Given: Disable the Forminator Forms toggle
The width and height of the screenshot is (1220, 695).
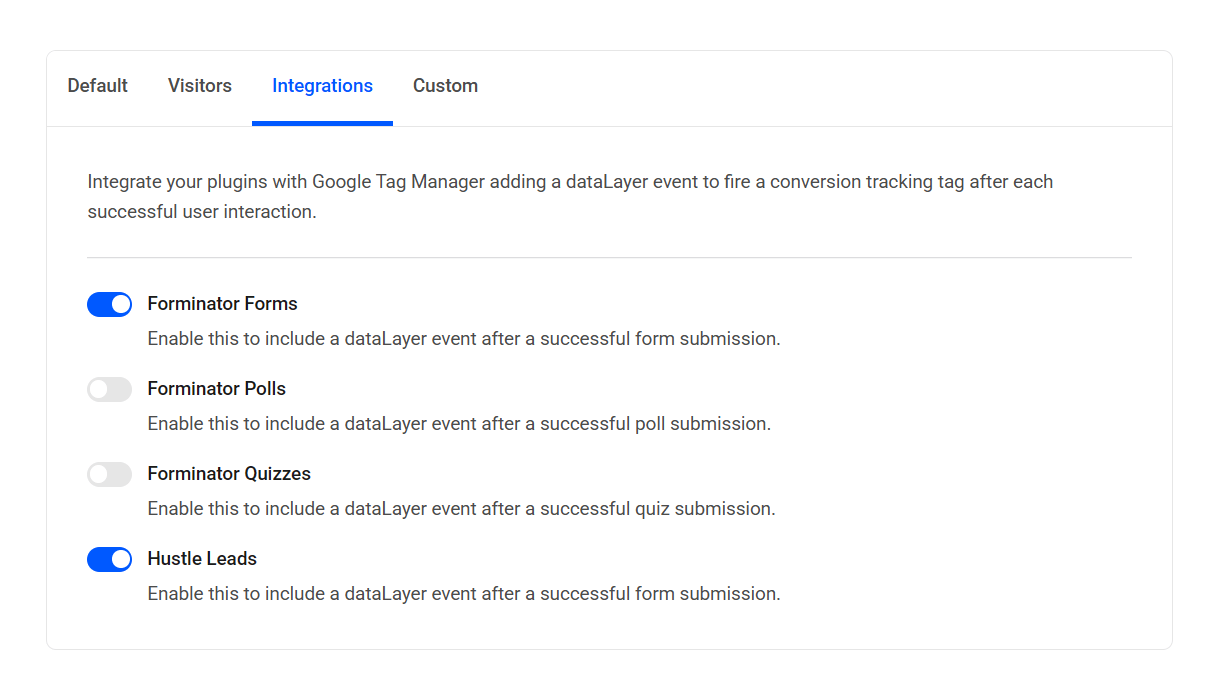Looking at the screenshot, I should coord(110,304).
